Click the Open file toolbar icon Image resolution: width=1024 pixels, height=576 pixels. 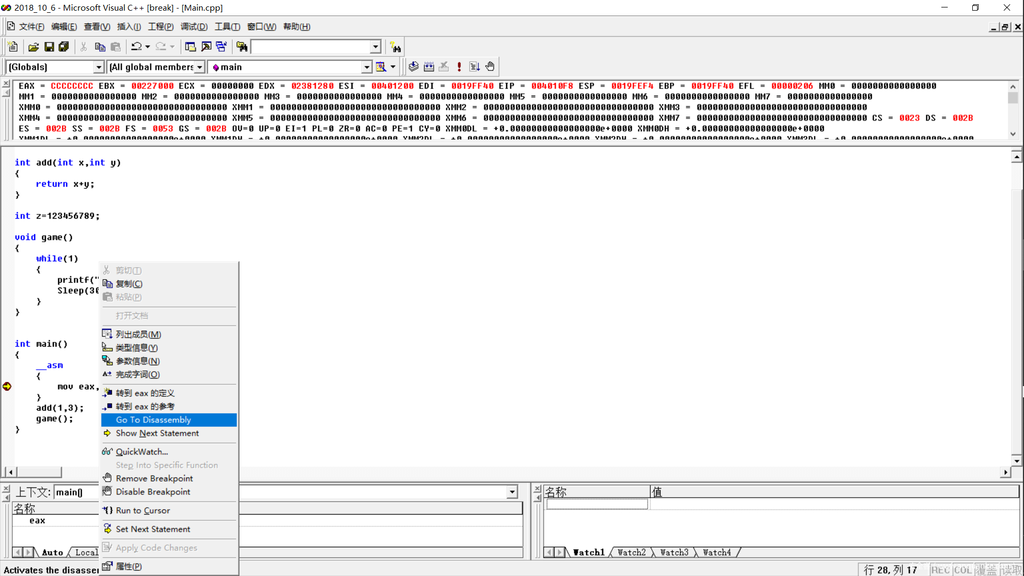point(34,47)
